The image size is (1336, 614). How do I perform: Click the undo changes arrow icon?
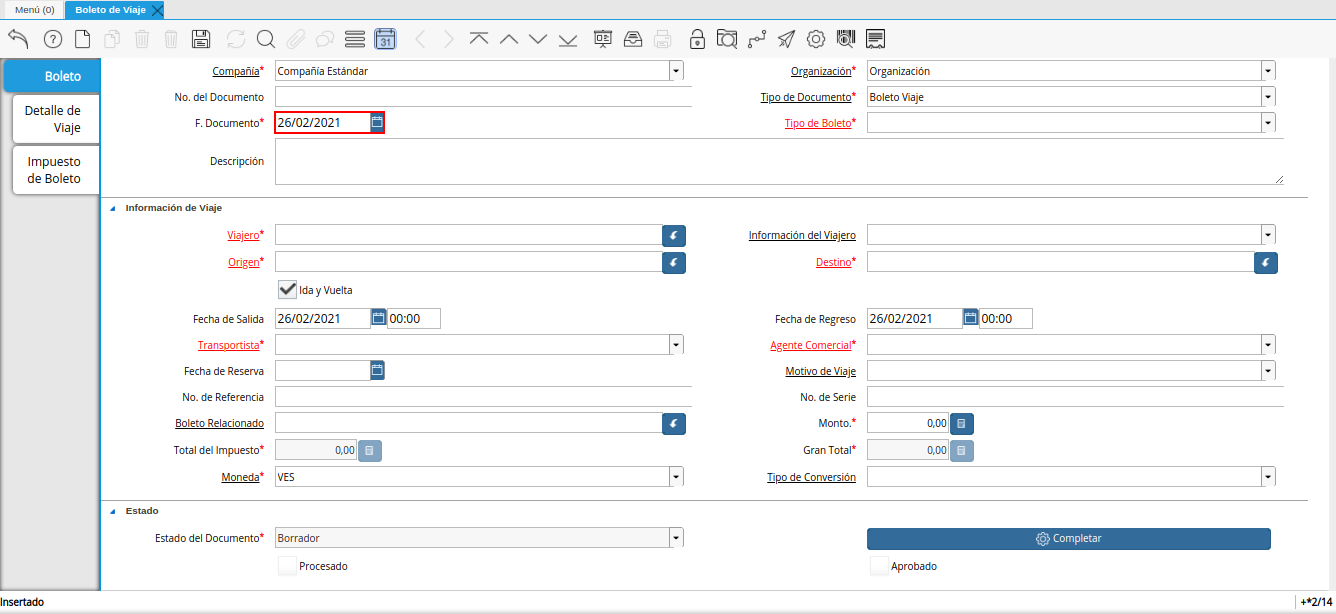point(18,39)
